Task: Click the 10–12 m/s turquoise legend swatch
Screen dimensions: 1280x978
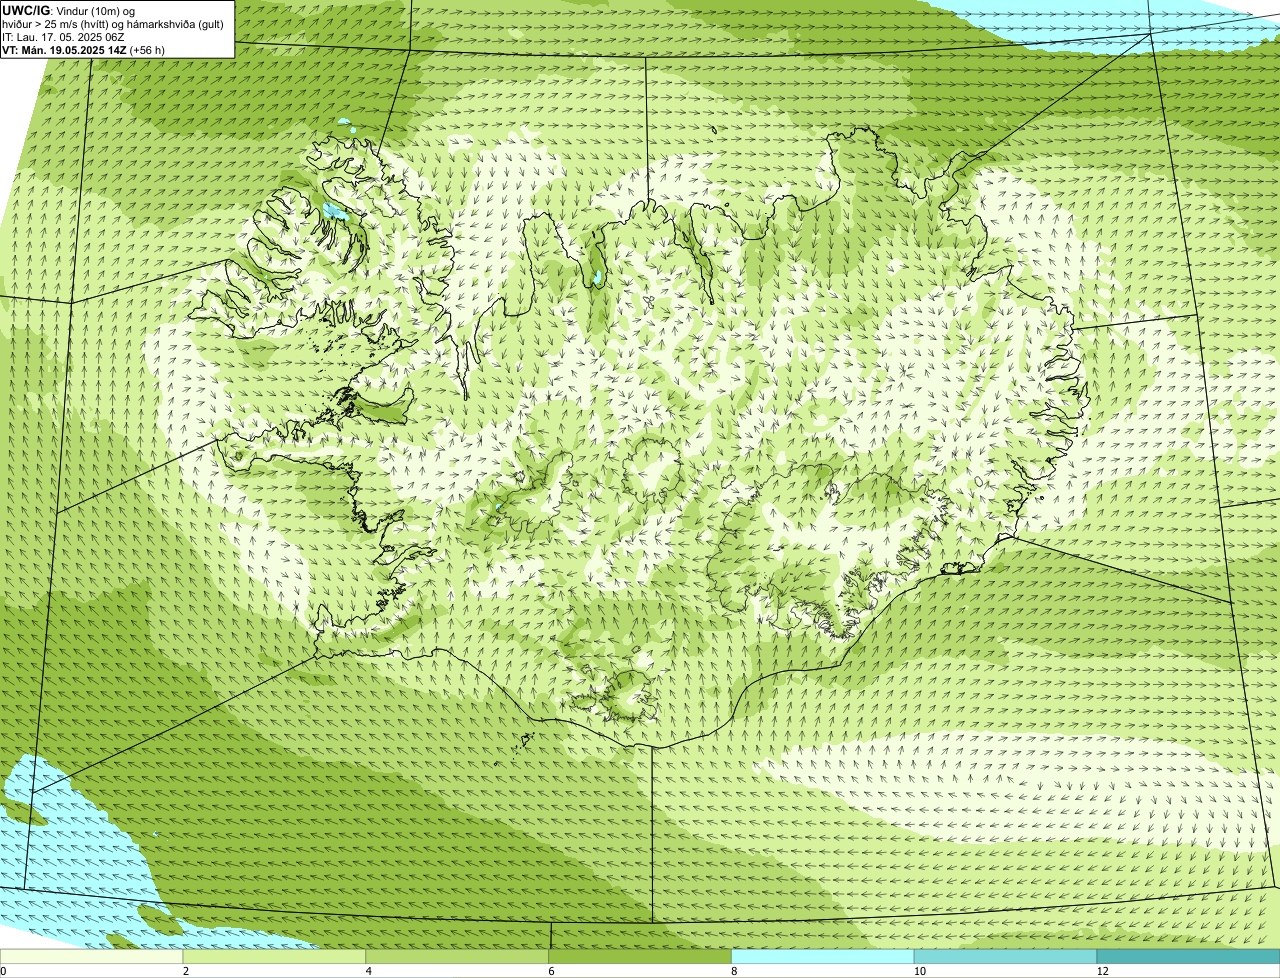Action: [1005, 956]
